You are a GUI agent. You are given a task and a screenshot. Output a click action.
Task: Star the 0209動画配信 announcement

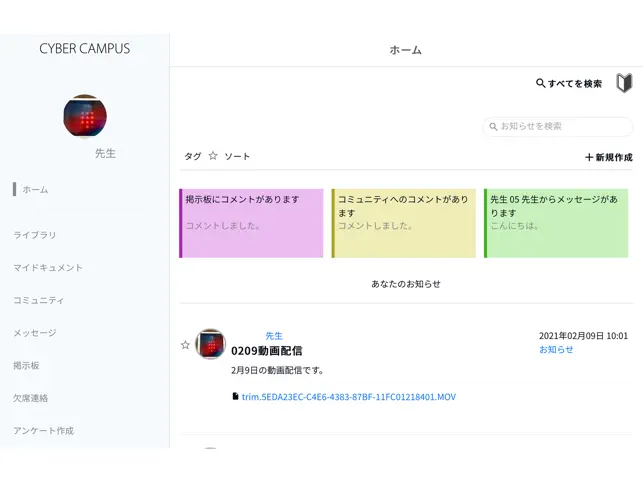point(185,345)
